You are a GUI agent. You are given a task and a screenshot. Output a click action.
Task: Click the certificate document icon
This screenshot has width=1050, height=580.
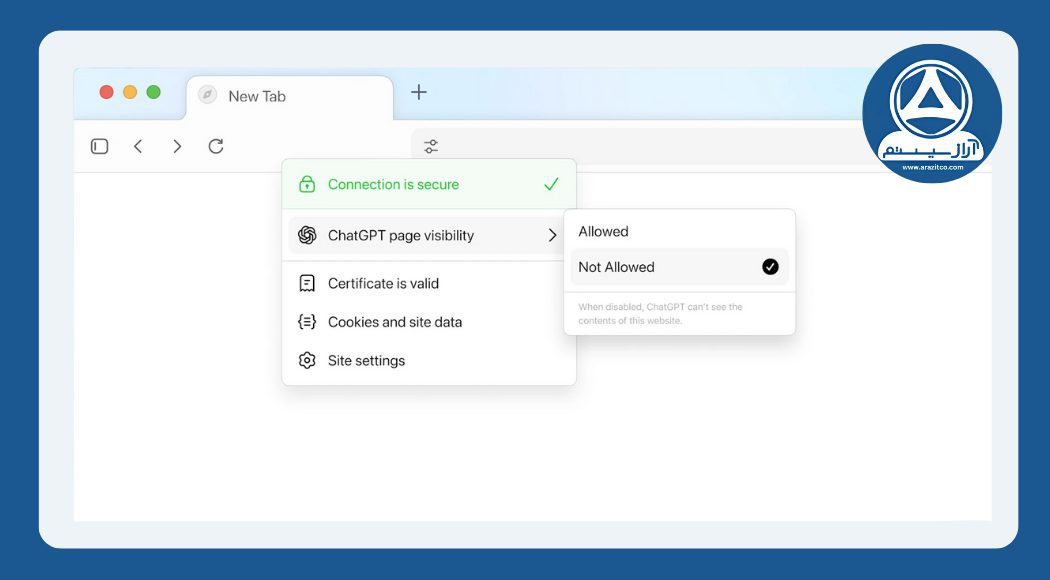click(307, 284)
